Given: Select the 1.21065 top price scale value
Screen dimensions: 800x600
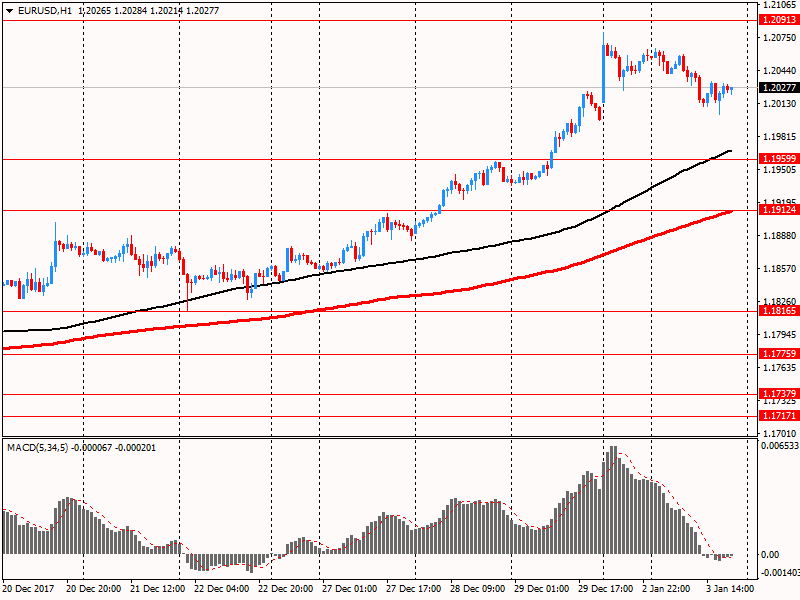Looking at the screenshot, I should [779, 5].
